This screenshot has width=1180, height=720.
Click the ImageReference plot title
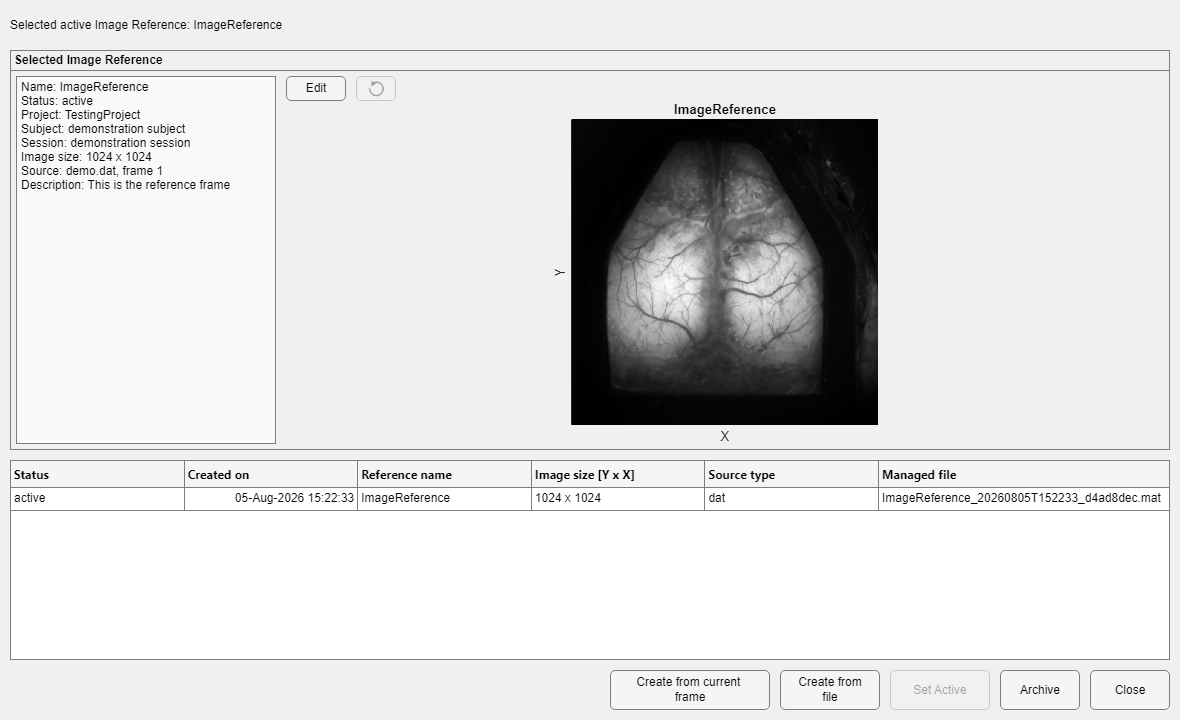[x=724, y=109]
